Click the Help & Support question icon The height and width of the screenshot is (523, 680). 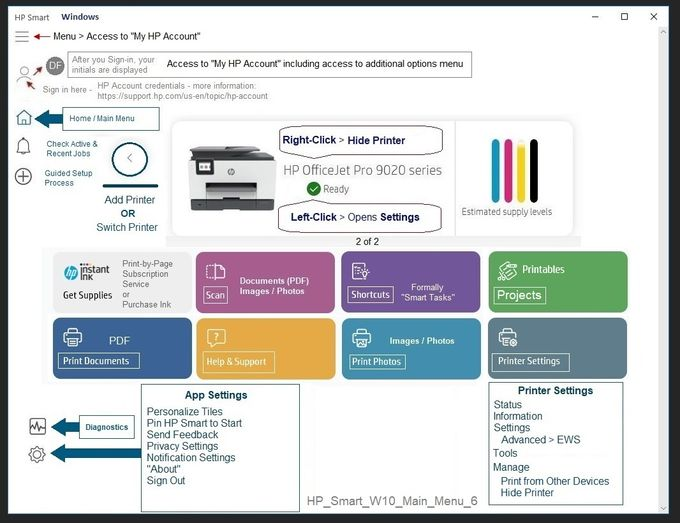pyautogui.click(x=216, y=337)
